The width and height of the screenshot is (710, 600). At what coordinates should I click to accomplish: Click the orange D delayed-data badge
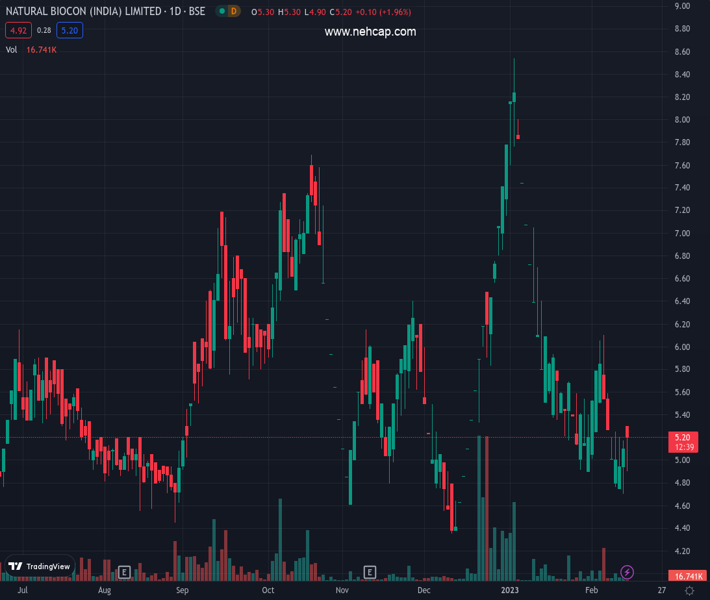click(233, 11)
